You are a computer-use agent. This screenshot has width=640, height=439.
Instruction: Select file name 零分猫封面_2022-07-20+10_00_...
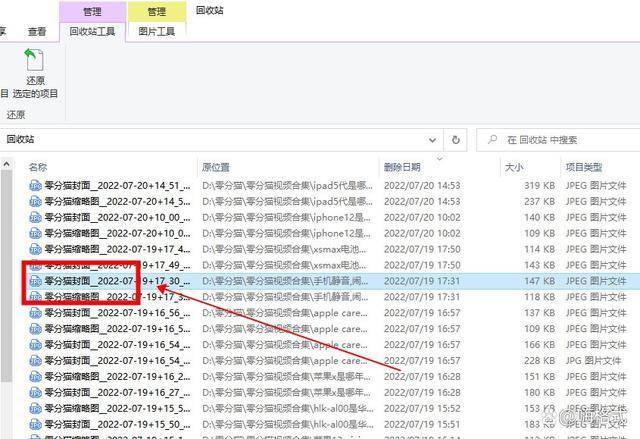(118, 217)
